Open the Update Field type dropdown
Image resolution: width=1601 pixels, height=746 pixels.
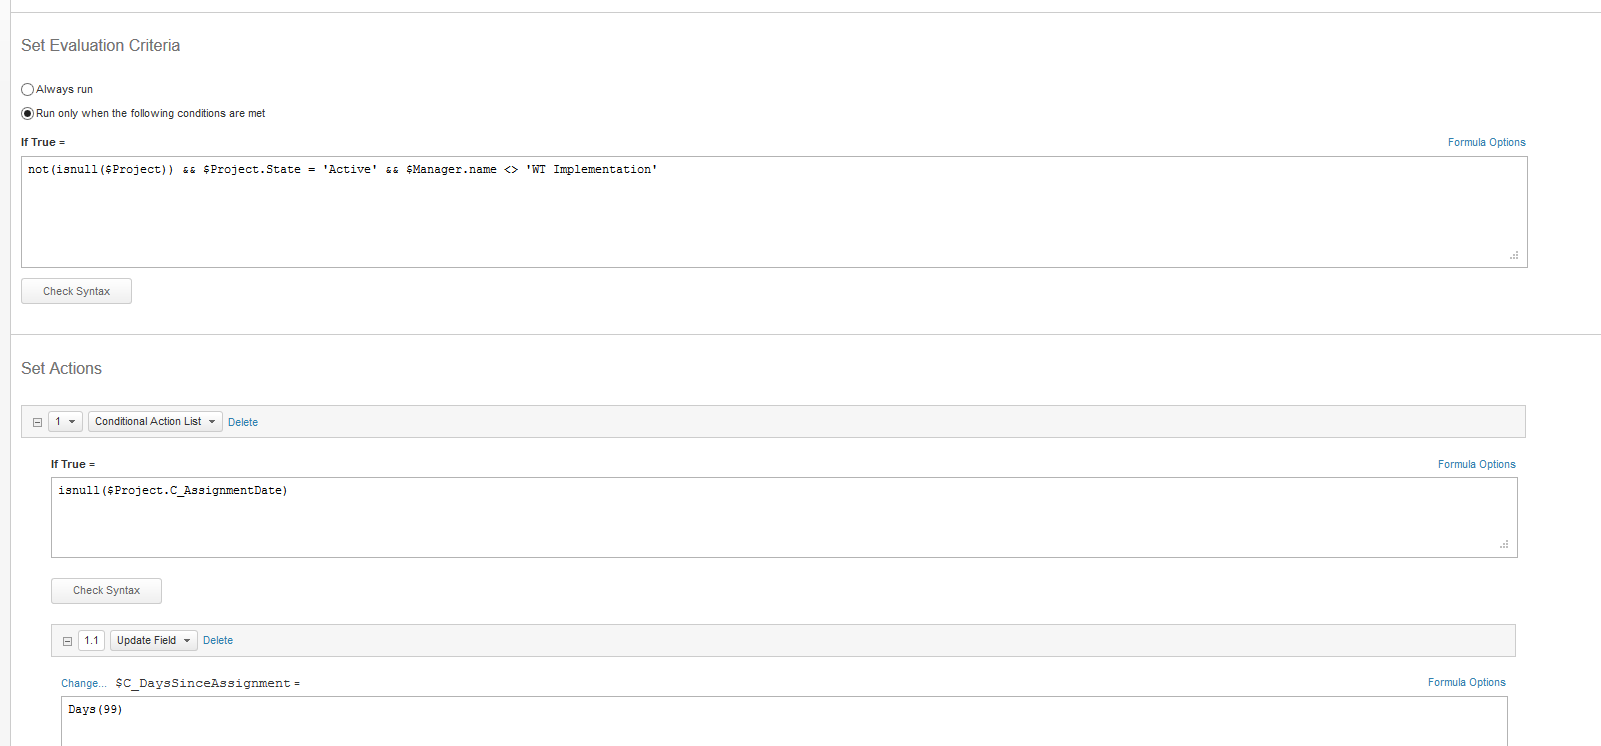coord(154,640)
